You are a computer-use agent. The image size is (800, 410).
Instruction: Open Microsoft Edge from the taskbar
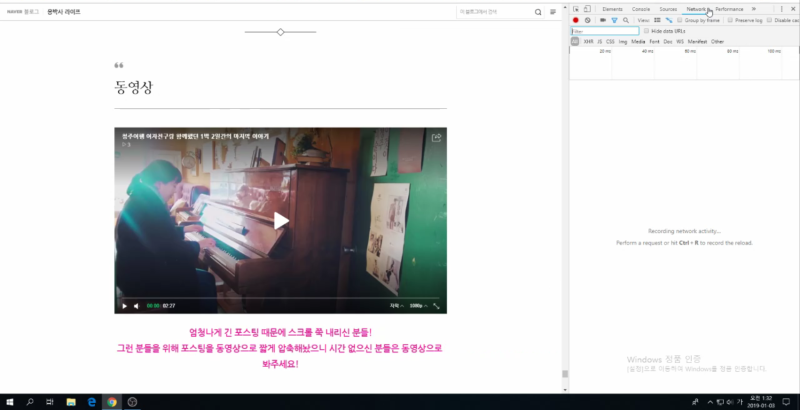[x=92, y=402]
